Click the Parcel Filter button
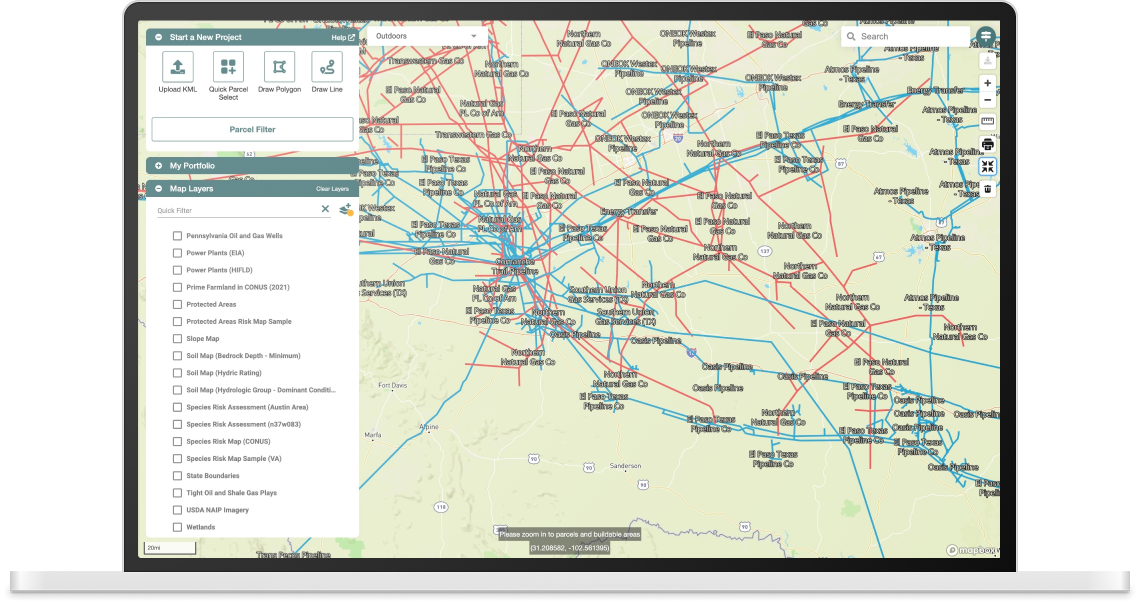The image size is (1139, 602). tap(252, 129)
